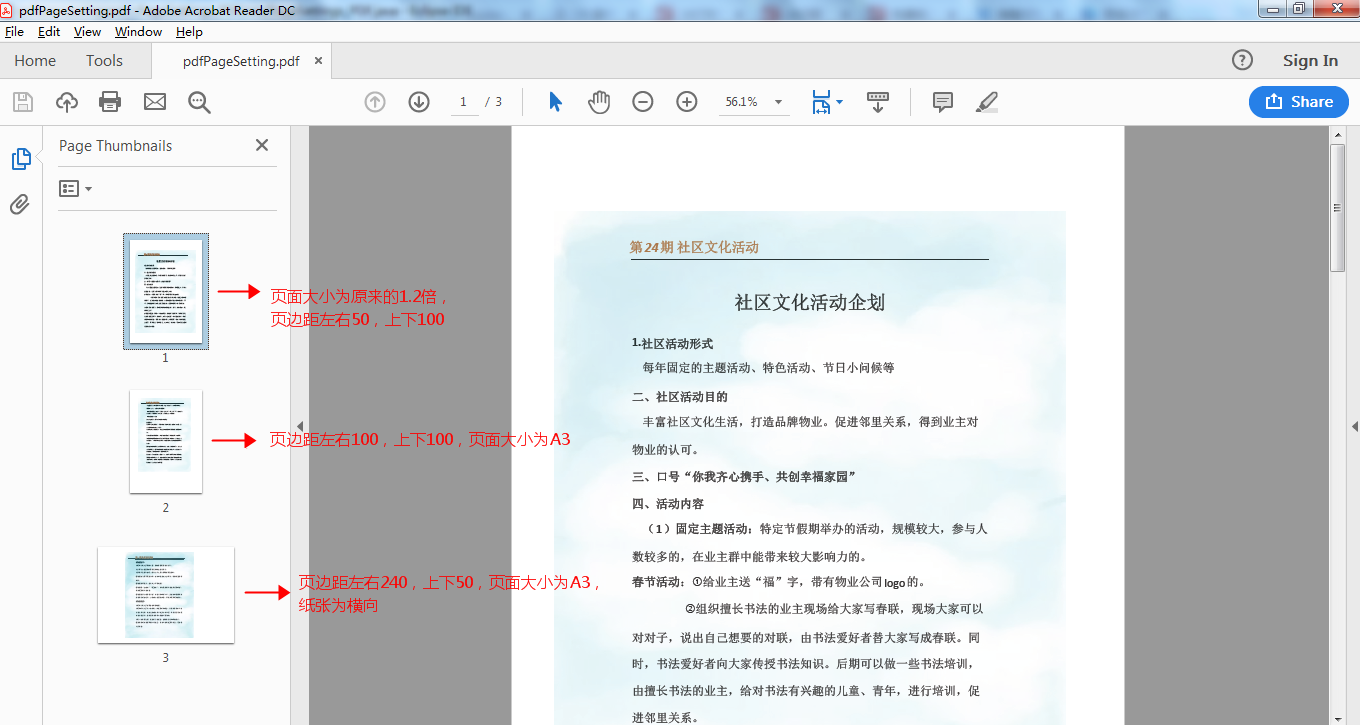Enter Read Mode via toolbar icon
1360x725 pixels.
(x=877, y=101)
